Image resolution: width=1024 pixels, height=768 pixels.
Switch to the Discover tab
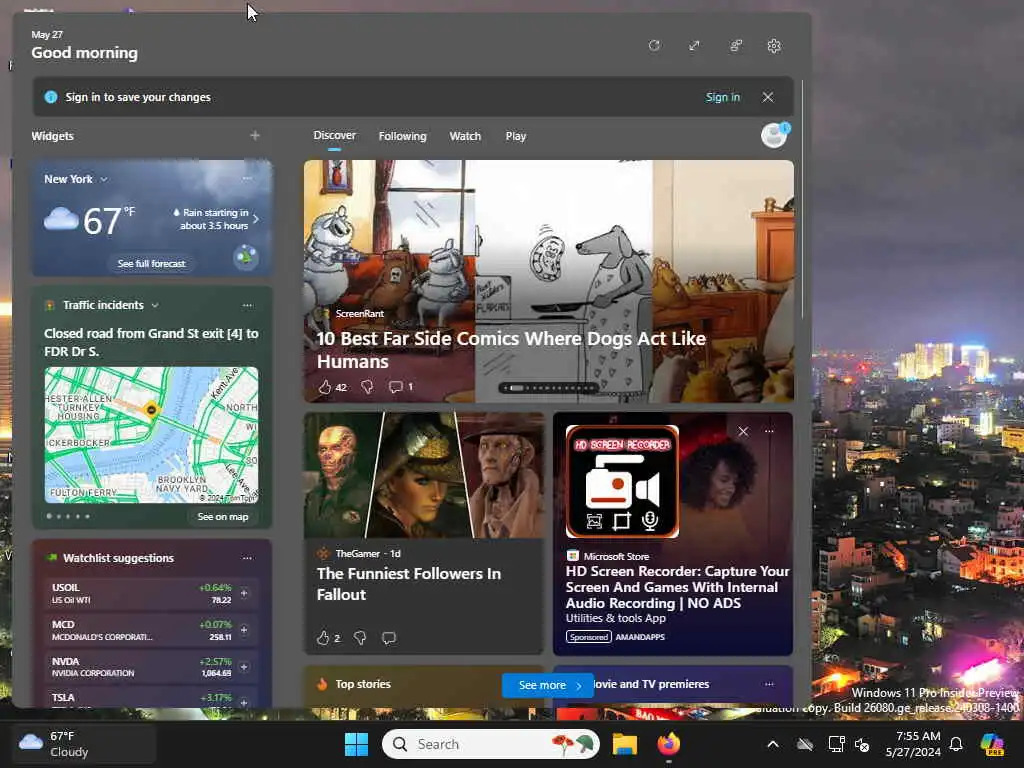(334, 135)
